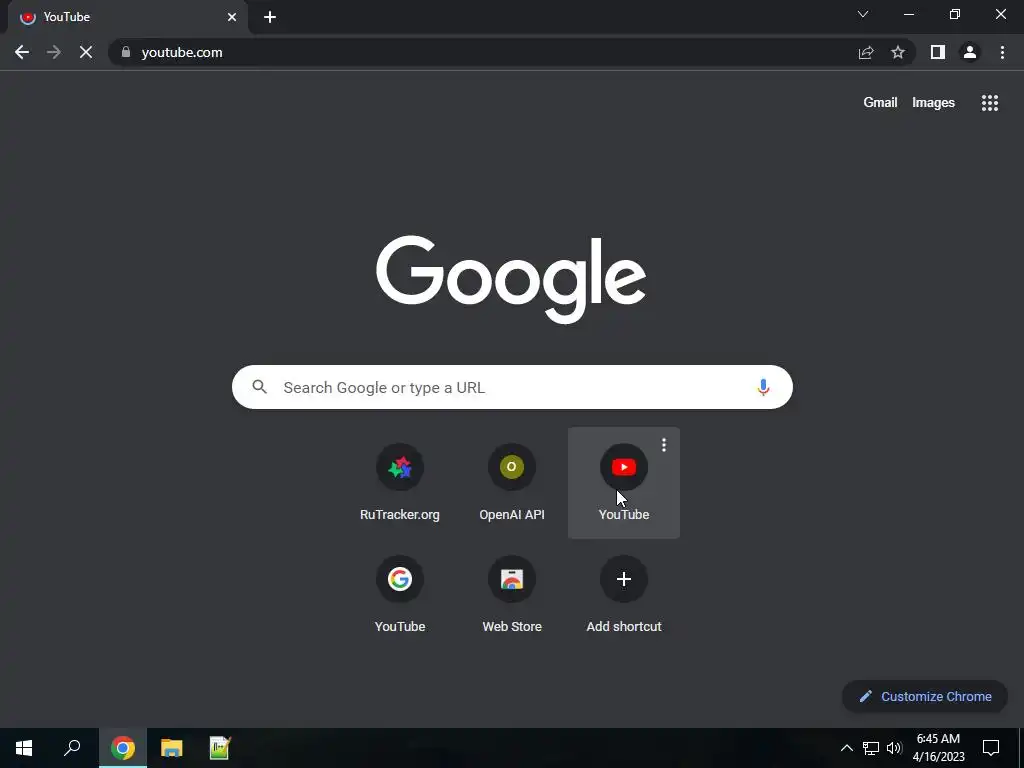Open the RuTracker.org shortcut

[400, 483]
